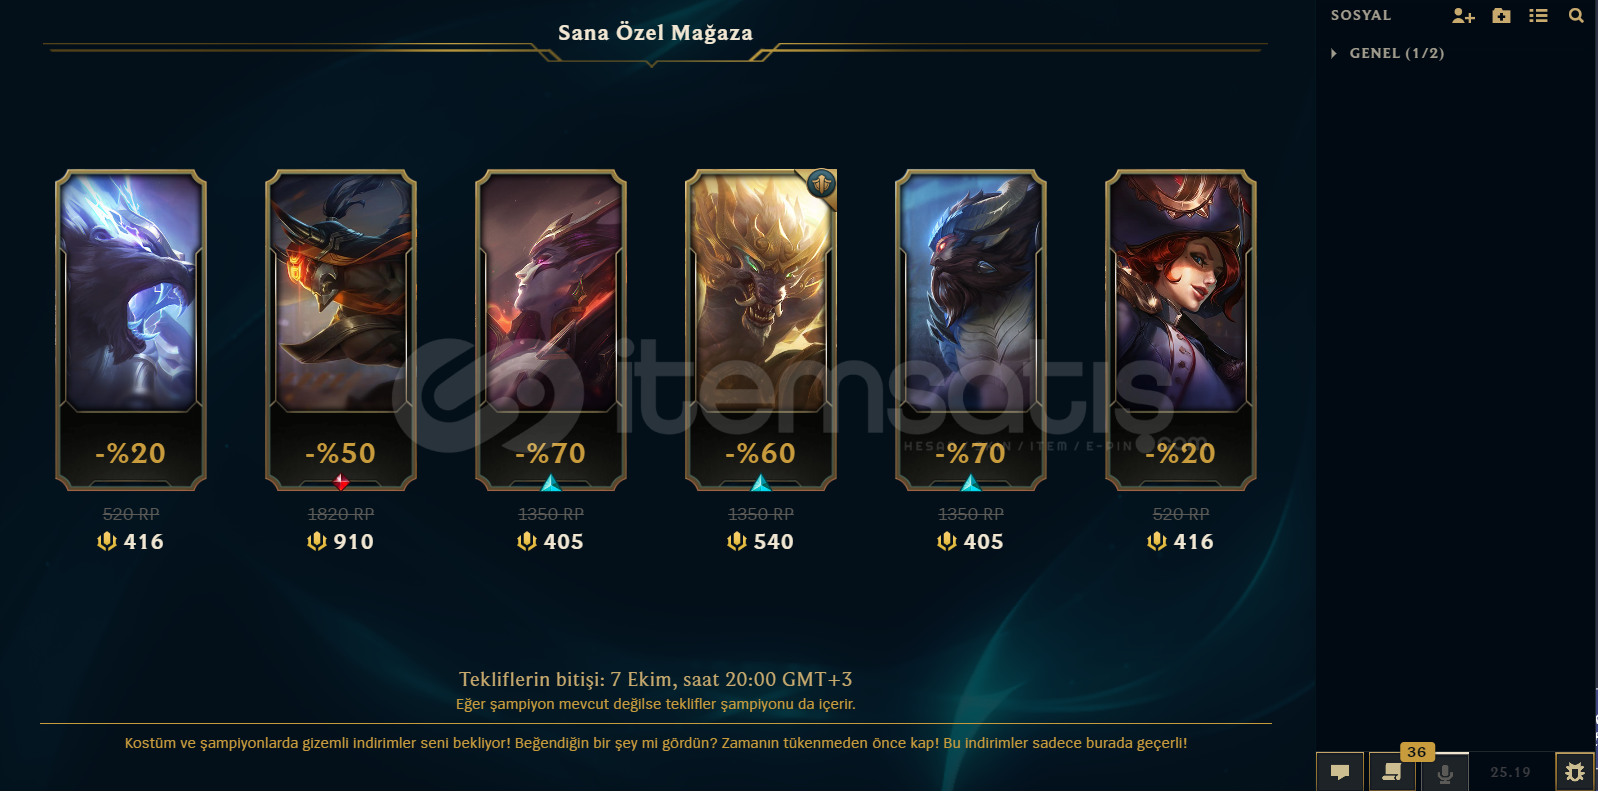Screen dimensions: 1598x791
Task: Open the -%60 golden skin offer card
Action: pos(761,330)
